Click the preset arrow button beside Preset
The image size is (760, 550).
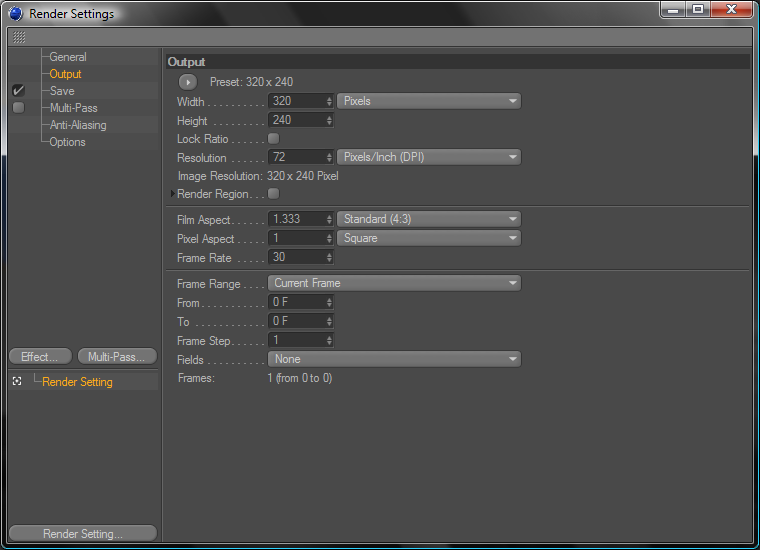point(188,82)
